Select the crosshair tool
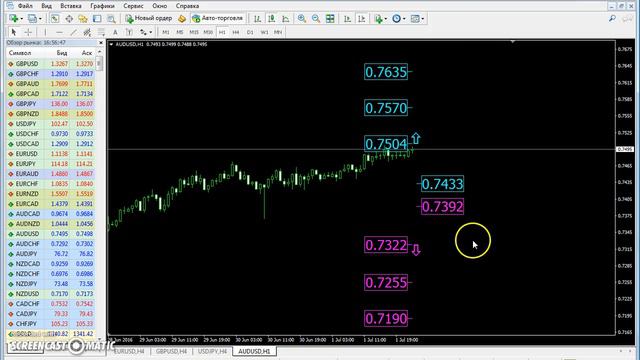 28,32
